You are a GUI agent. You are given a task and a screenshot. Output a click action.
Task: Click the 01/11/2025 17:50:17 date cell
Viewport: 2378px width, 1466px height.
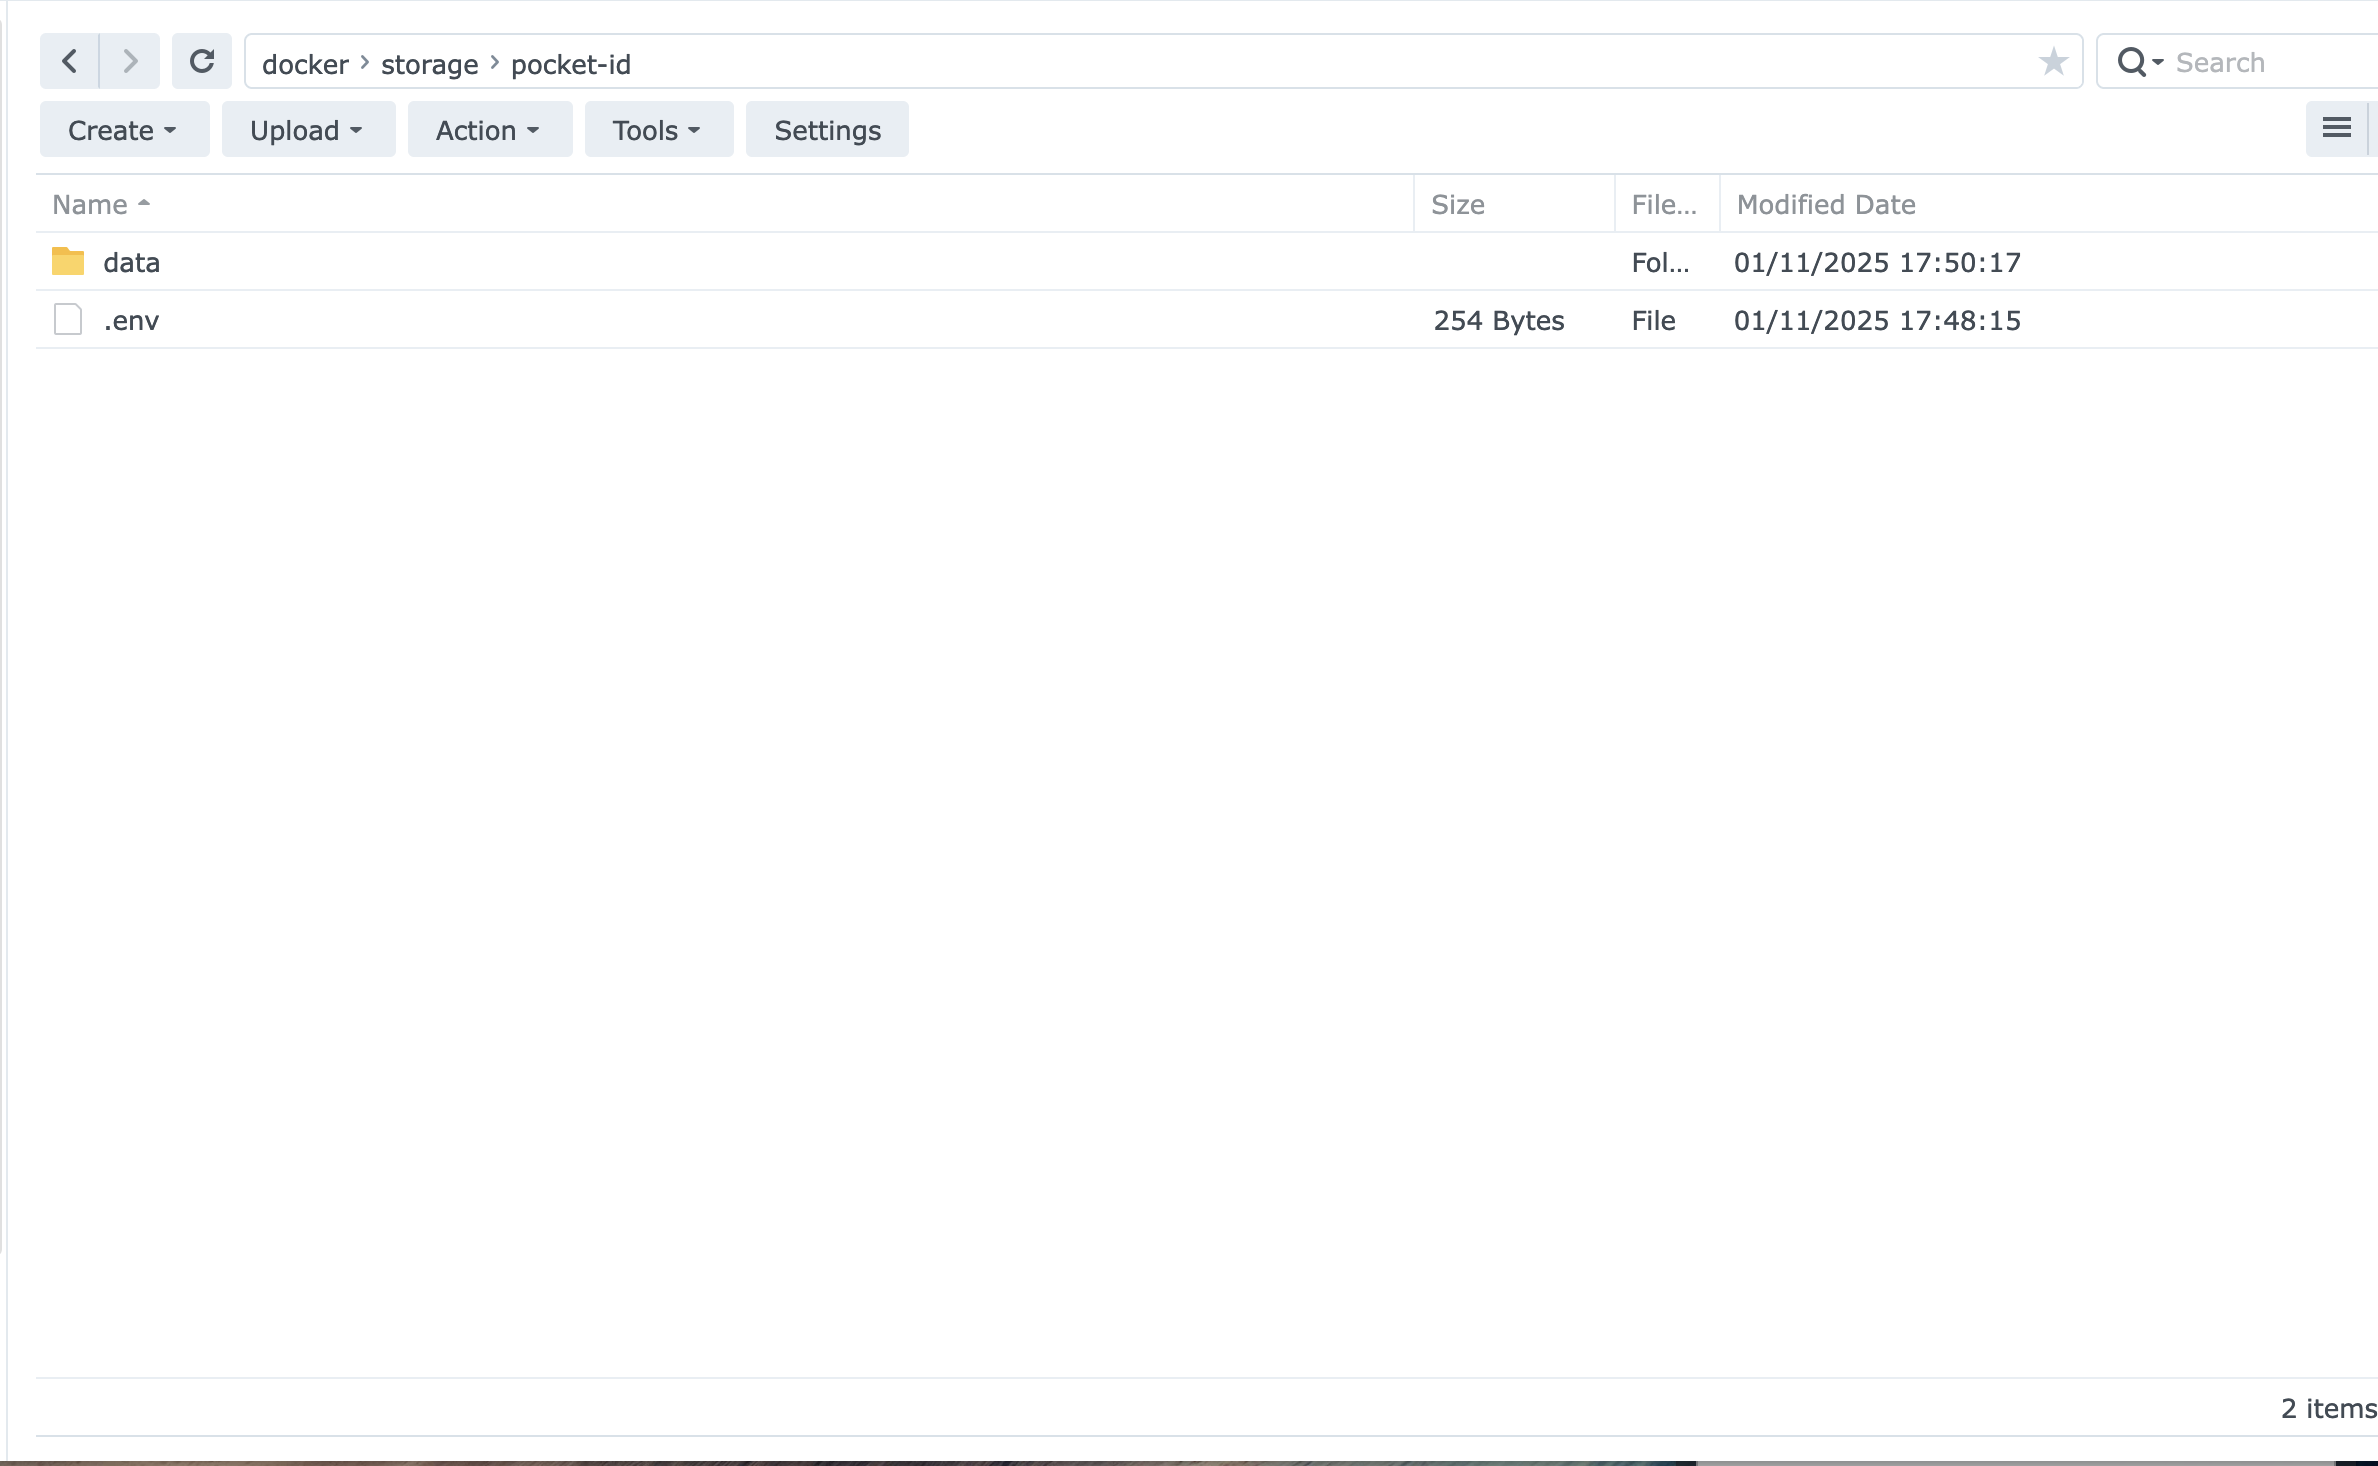1877,262
